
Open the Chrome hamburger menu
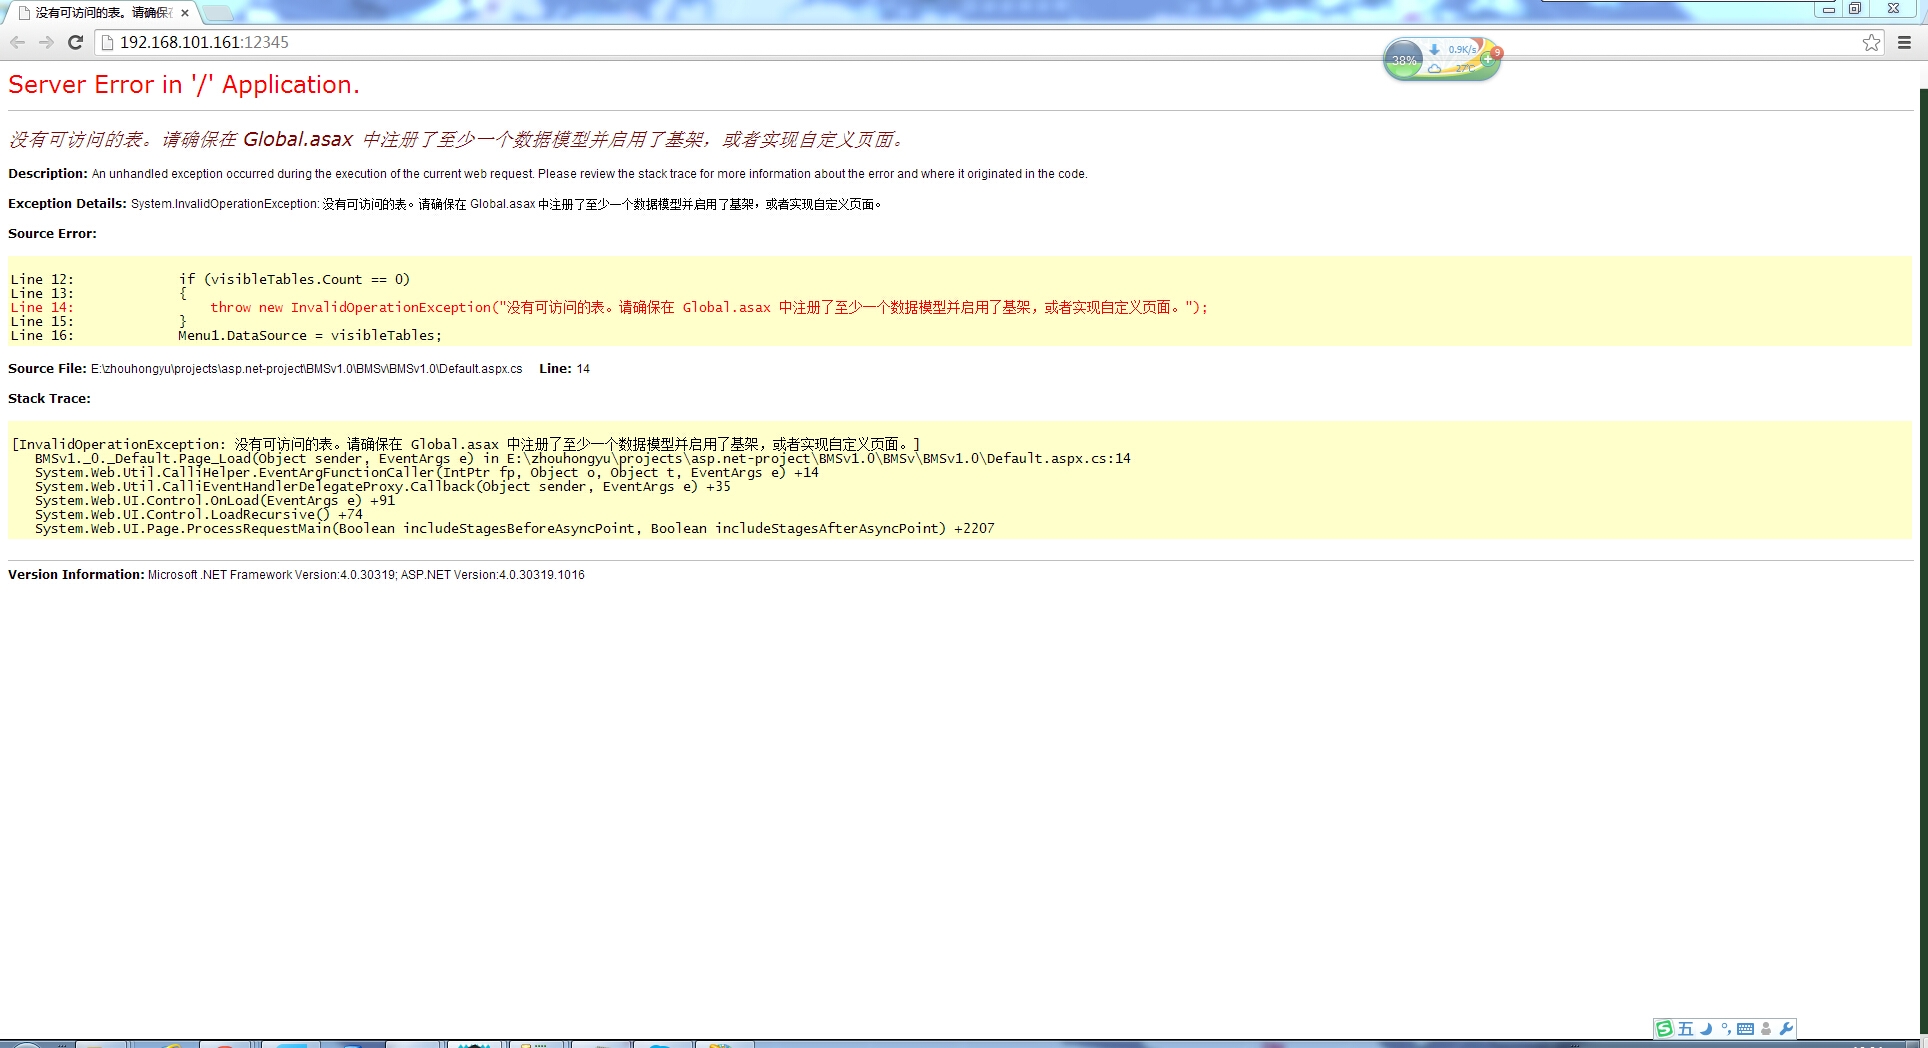pos(1904,42)
